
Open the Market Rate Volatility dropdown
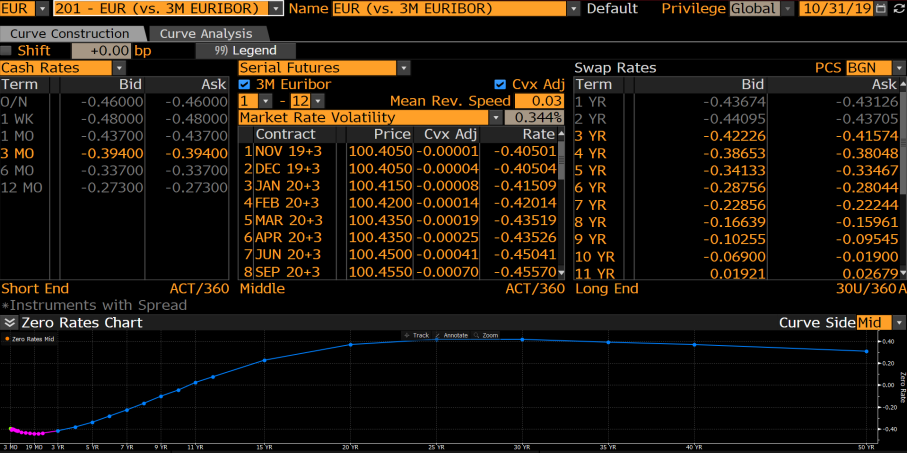pos(495,118)
